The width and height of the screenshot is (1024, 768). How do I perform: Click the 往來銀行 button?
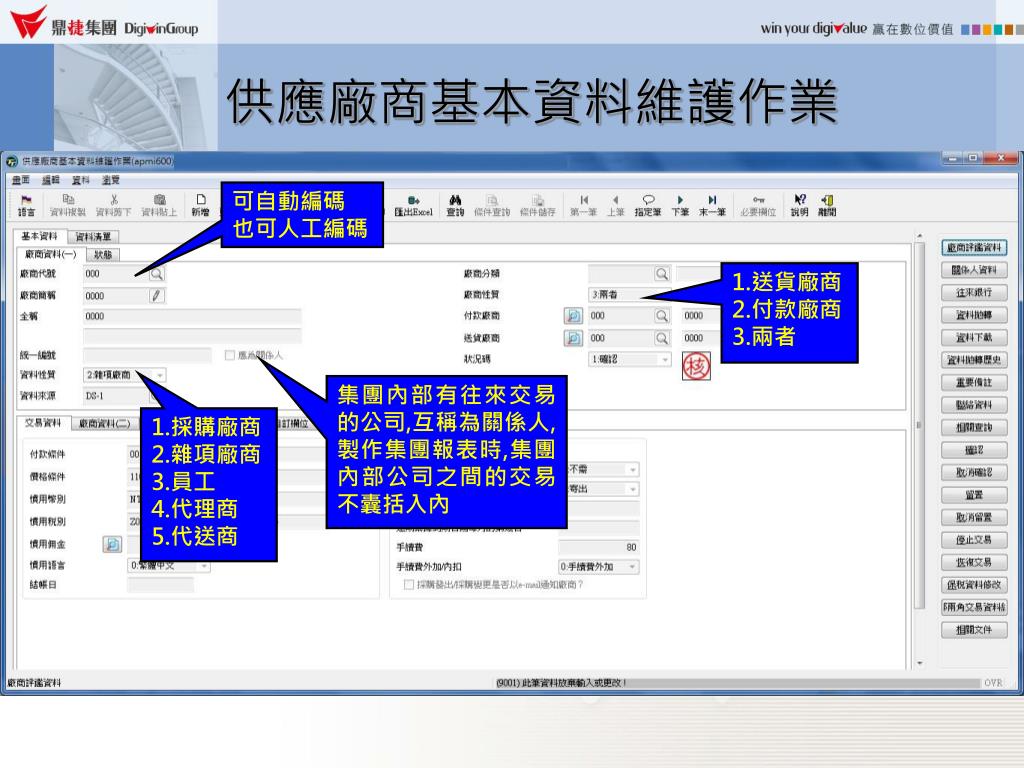(x=974, y=293)
